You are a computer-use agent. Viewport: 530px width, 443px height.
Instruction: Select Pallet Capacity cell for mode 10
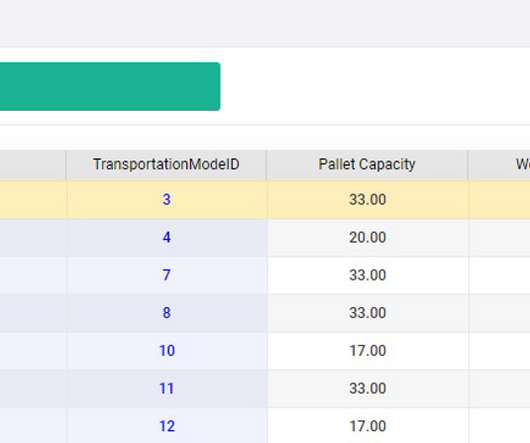(x=368, y=351)
